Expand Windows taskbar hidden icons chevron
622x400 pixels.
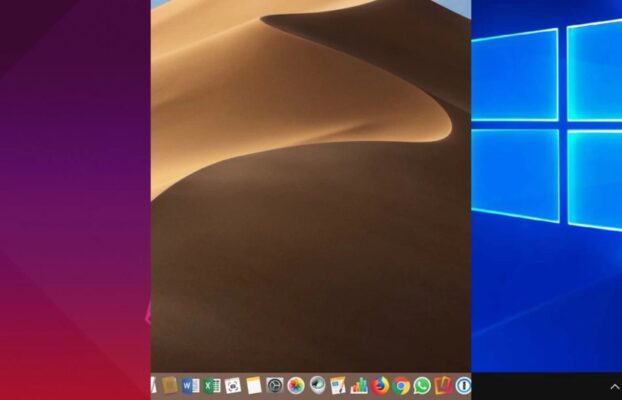tap(615, 387)
